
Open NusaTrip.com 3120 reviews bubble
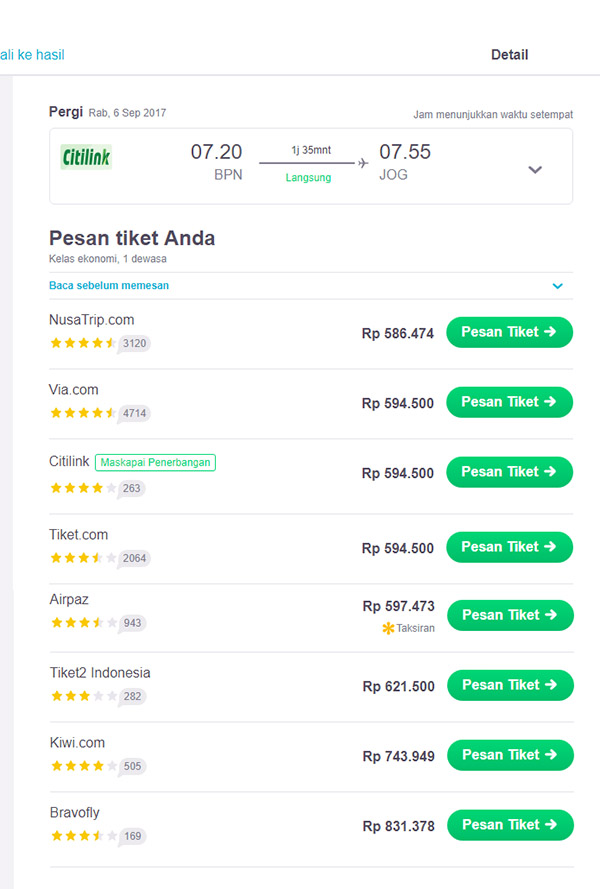point(134,343)
